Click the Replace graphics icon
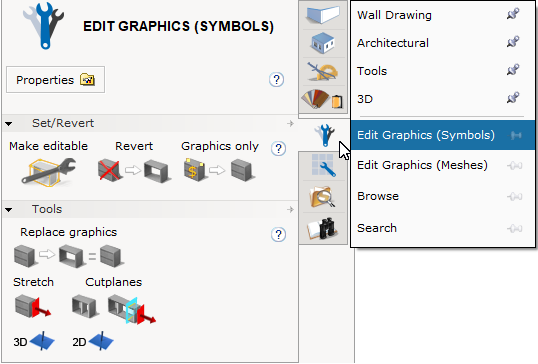 (68, 256)
